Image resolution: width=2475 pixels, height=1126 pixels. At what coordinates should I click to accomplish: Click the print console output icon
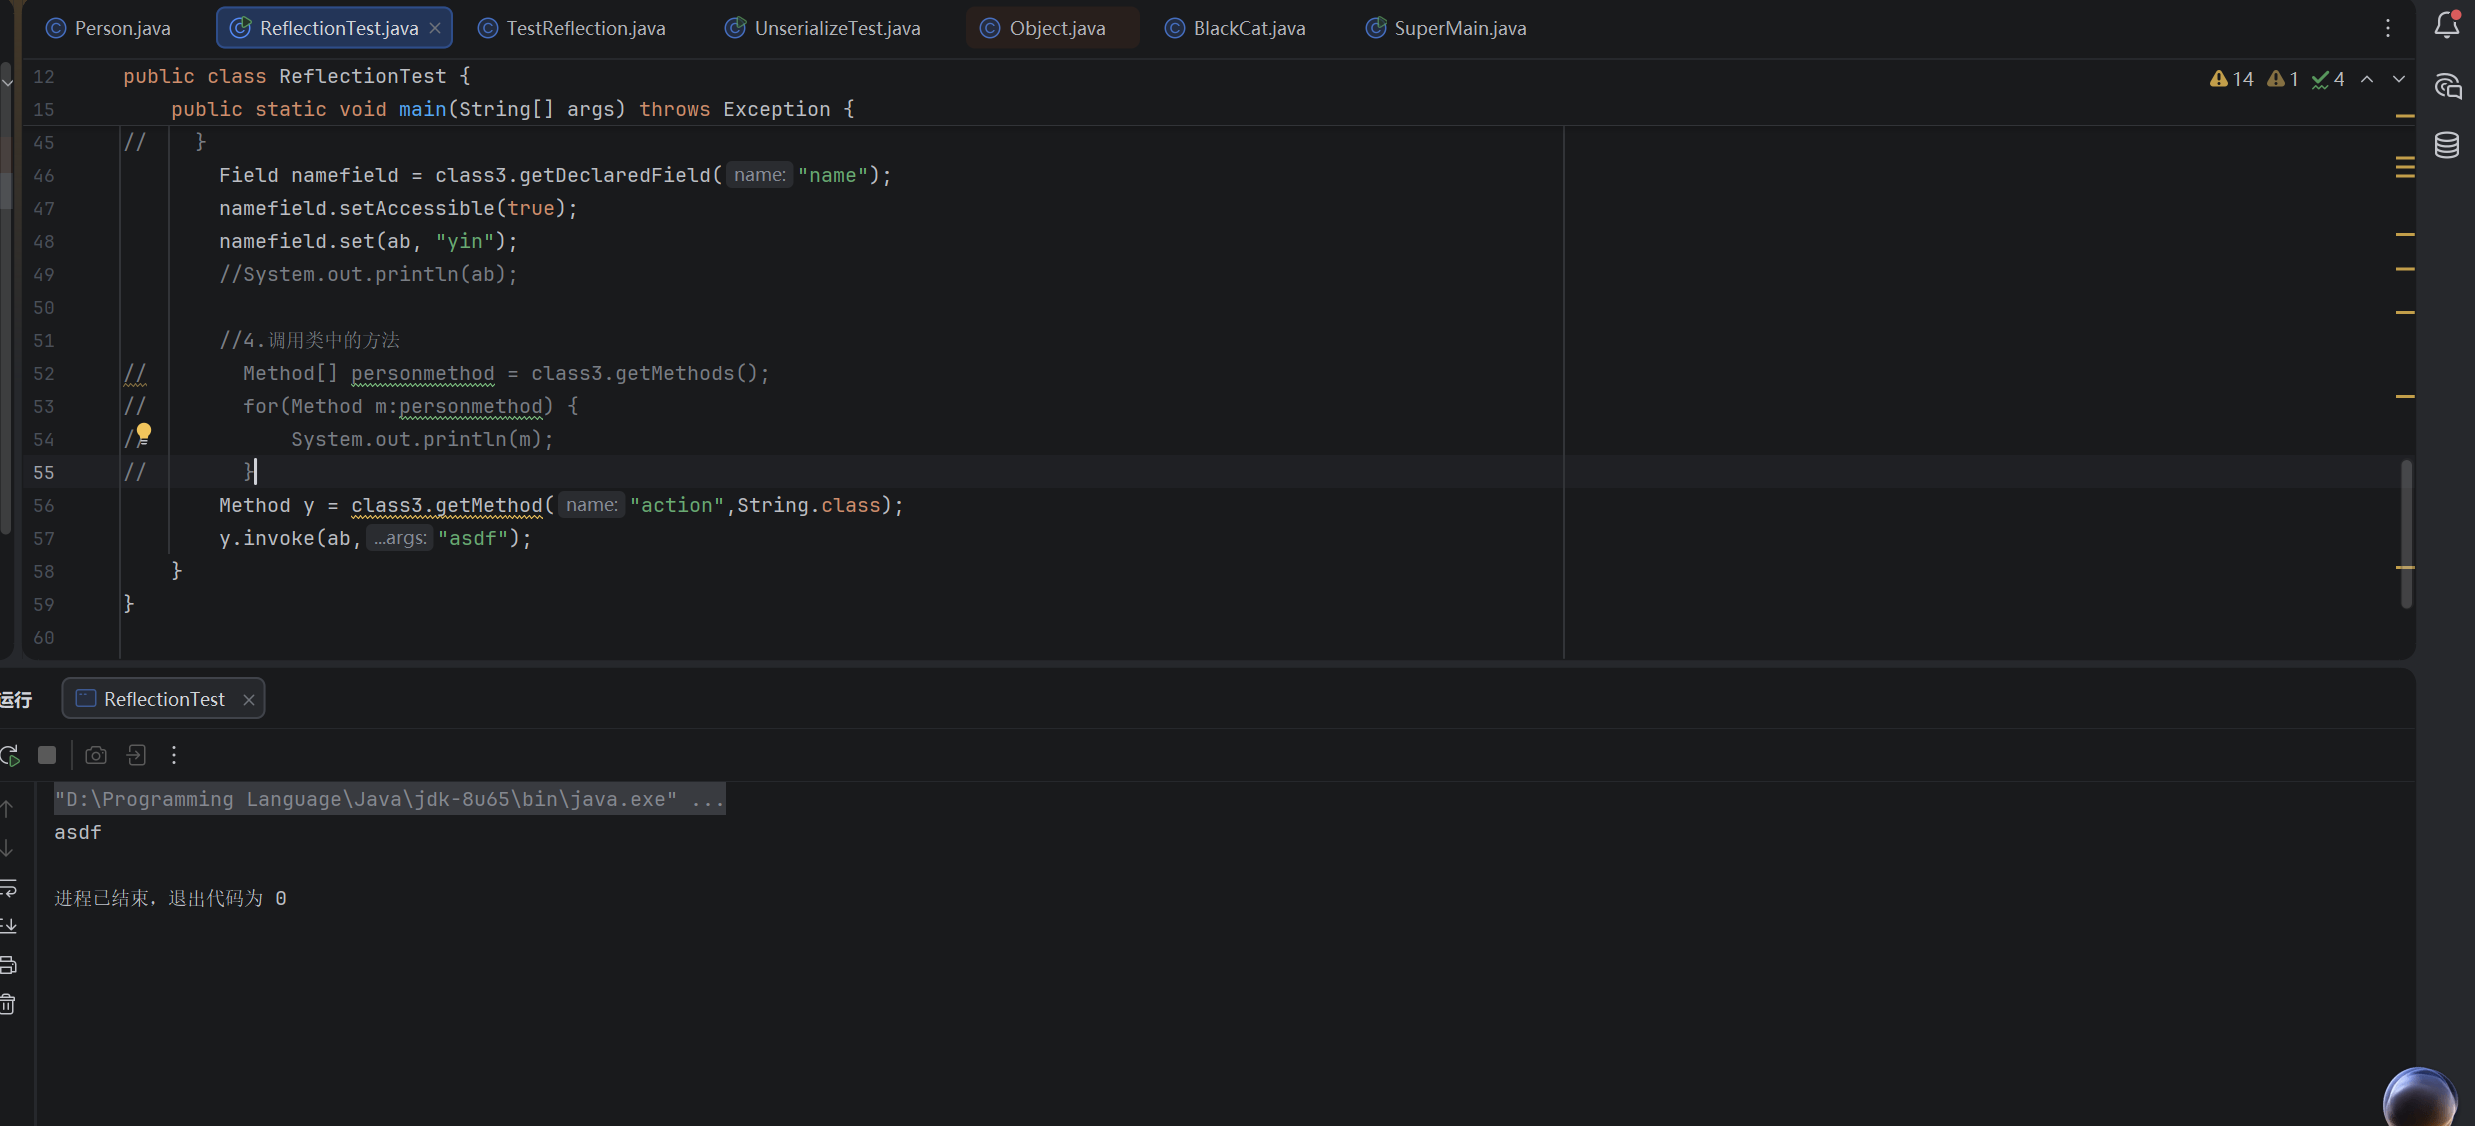(x=8, y=964)
